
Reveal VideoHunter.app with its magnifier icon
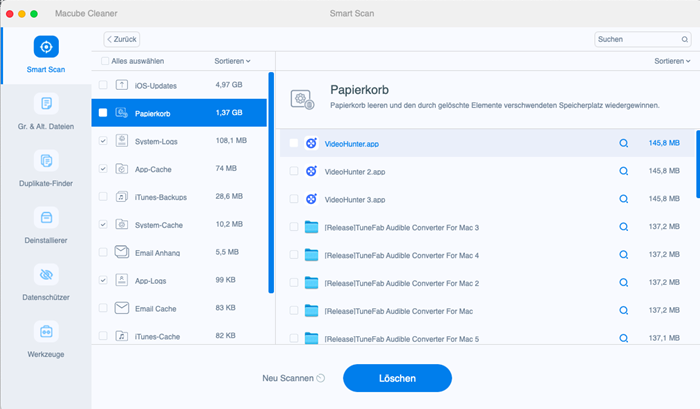coord(624,143)
